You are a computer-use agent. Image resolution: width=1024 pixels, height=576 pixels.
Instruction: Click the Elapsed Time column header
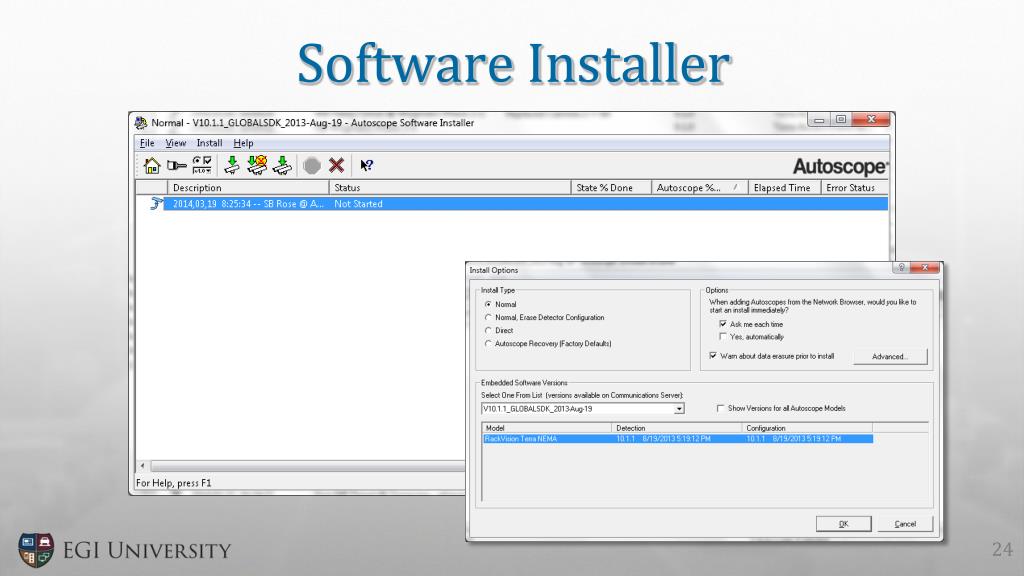tap(784, 187)
